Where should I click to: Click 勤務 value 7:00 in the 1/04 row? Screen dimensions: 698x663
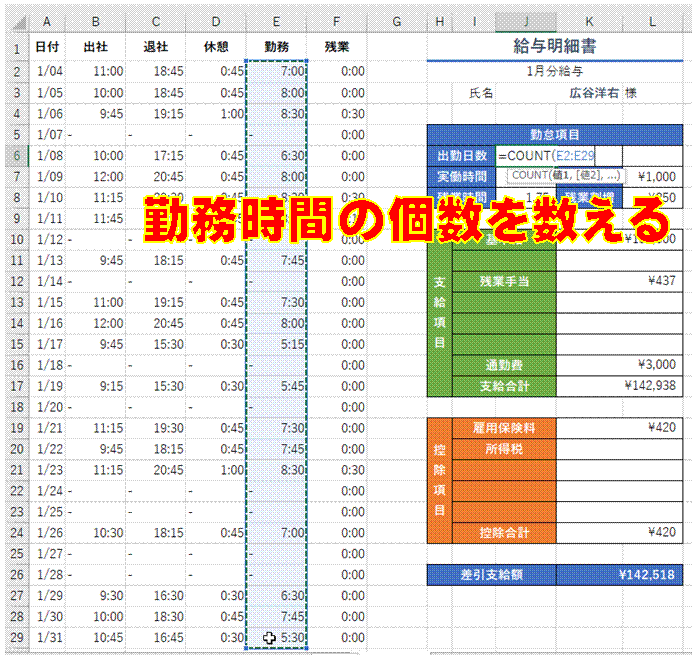click(276, 71)
